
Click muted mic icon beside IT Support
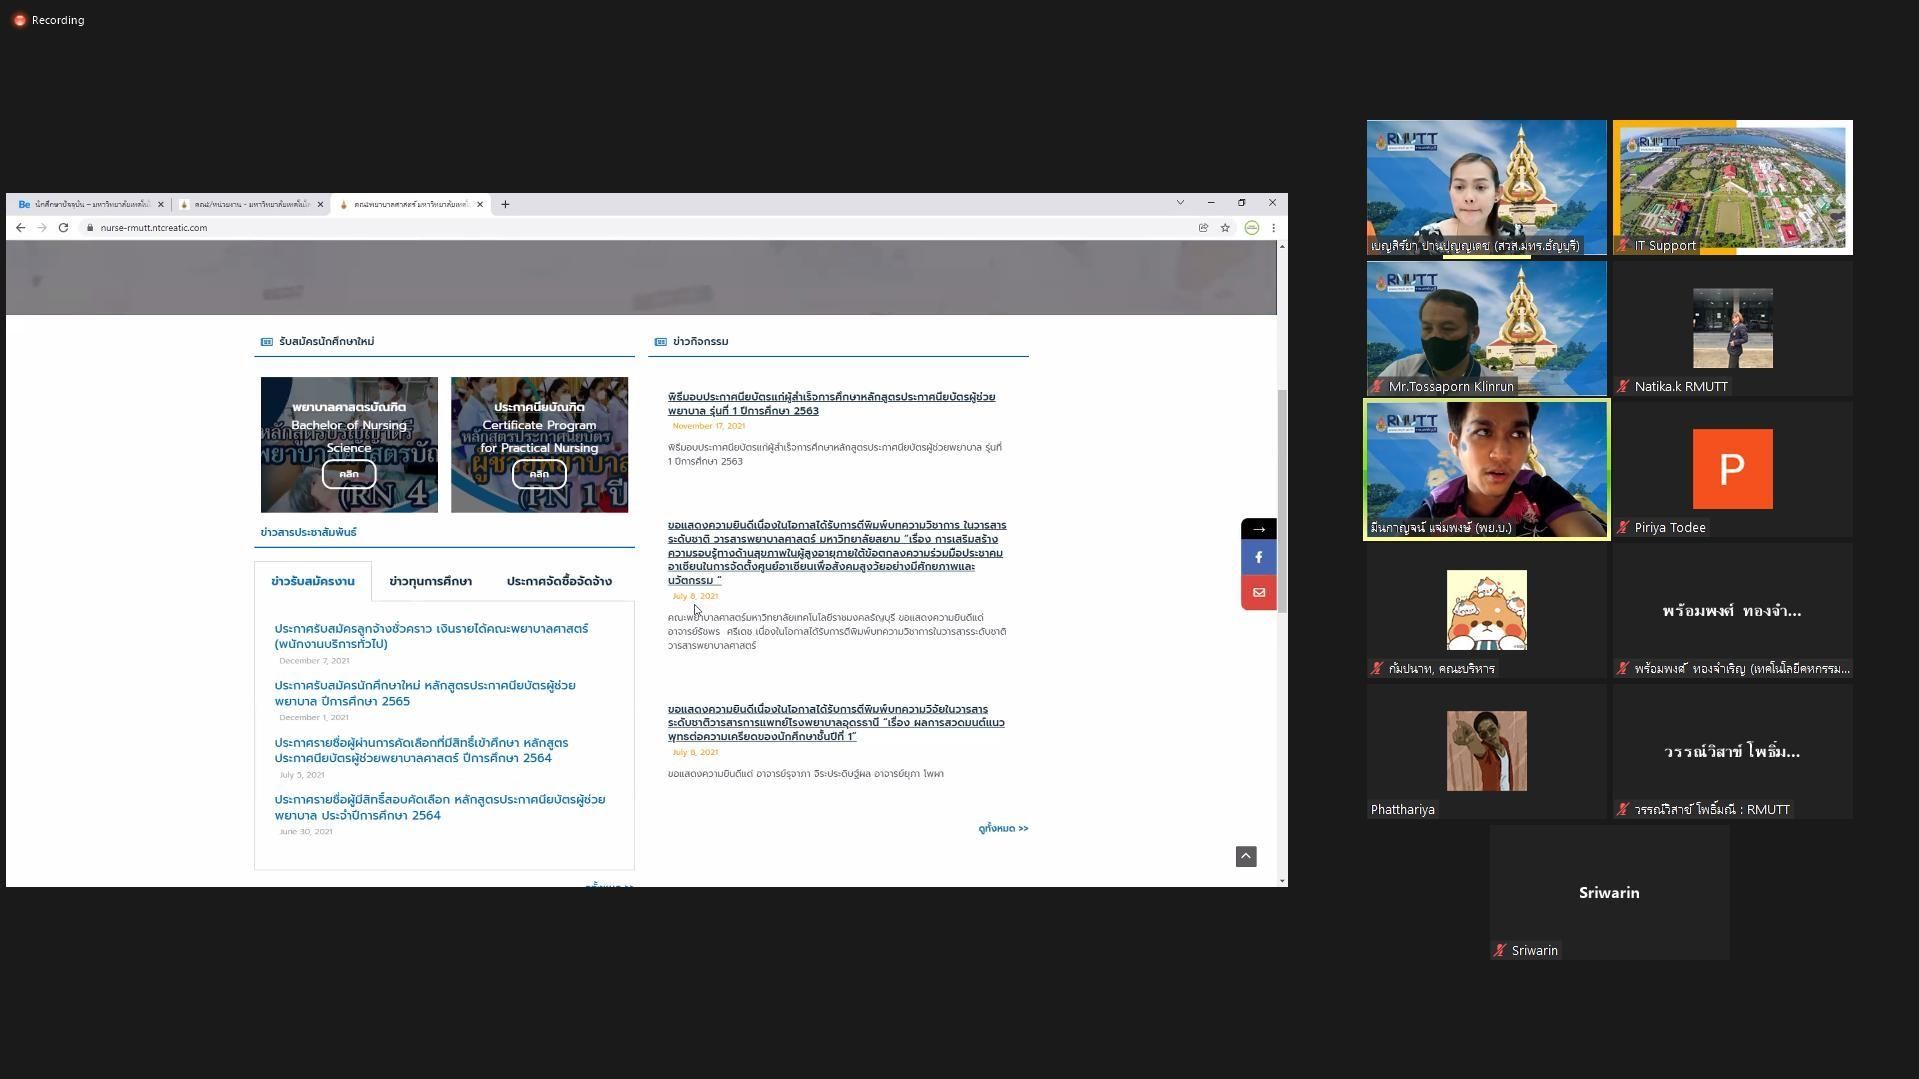1623,246
